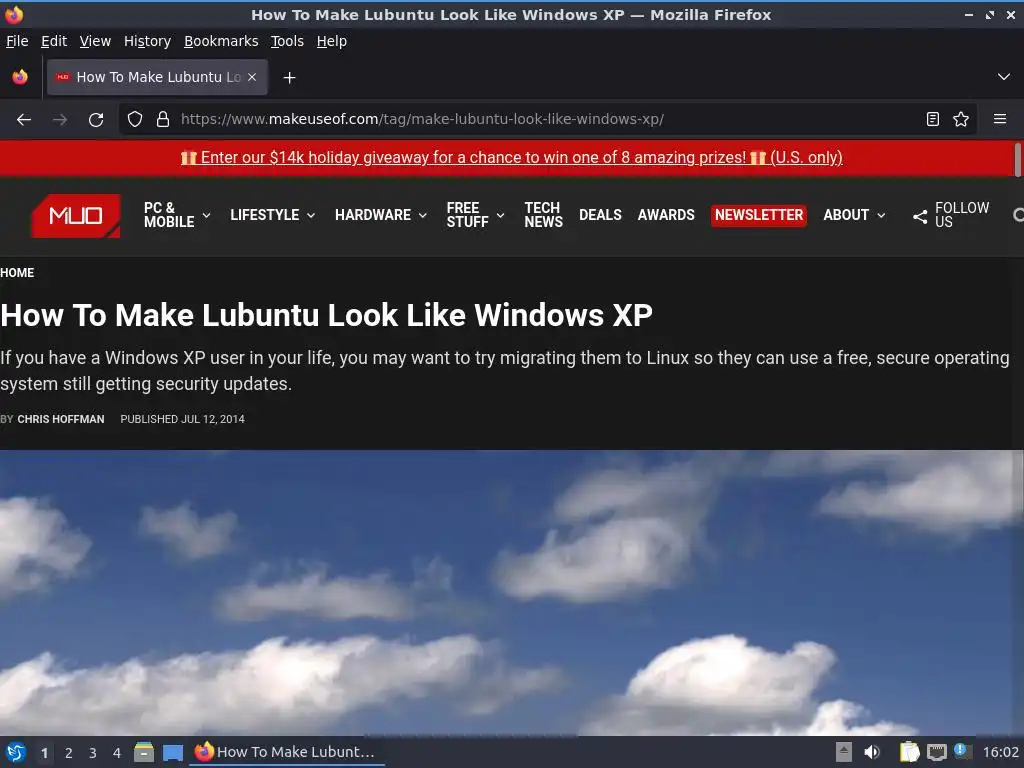Image resolution: width=1024 pixels, height=768 pixels.
Task: Switch to virtual desktop 4
Action: tap(117, 753)
